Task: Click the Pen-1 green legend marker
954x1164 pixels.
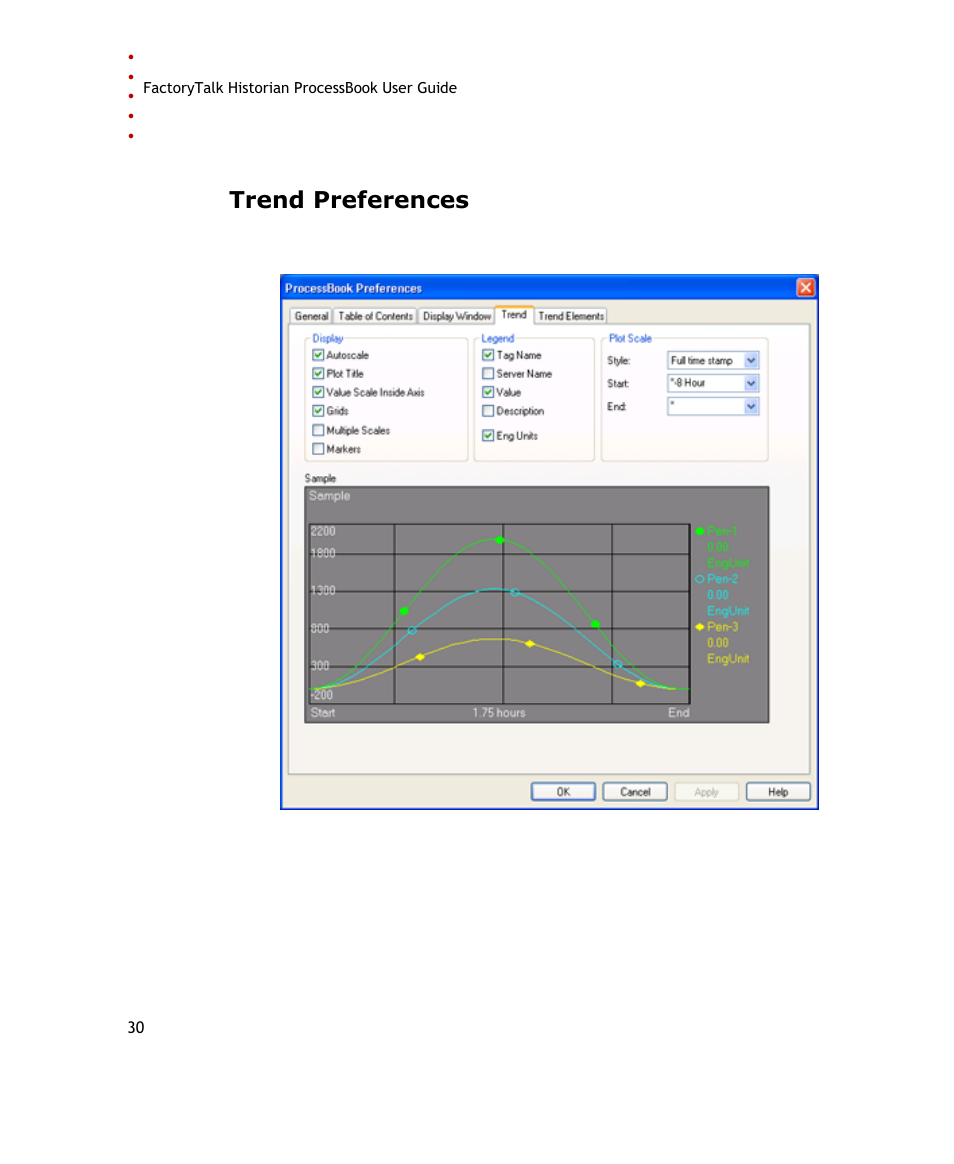Action: 699,531
